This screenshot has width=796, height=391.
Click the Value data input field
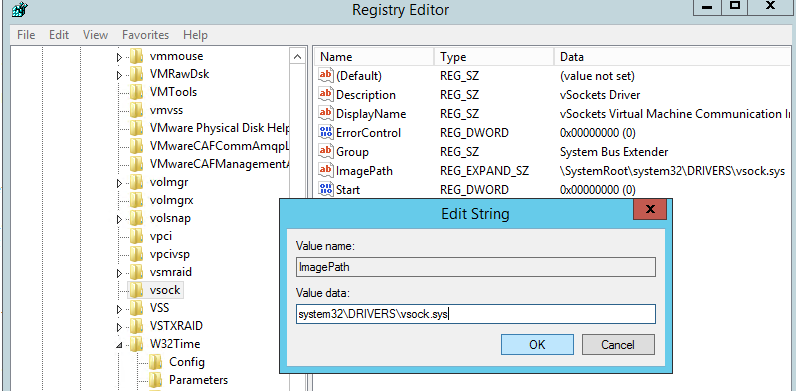pos(476,314)
